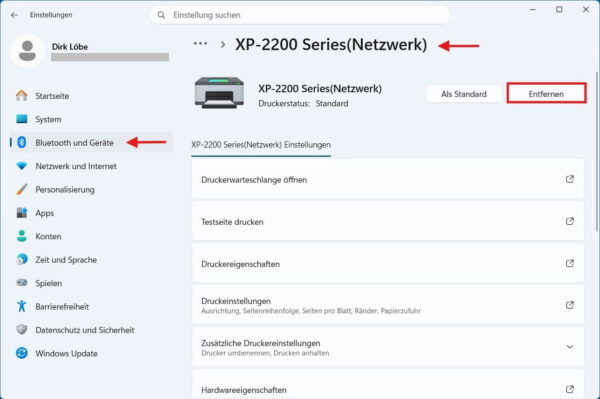Click Testseite drucken
Screen dimensions: 600x399
388,221
